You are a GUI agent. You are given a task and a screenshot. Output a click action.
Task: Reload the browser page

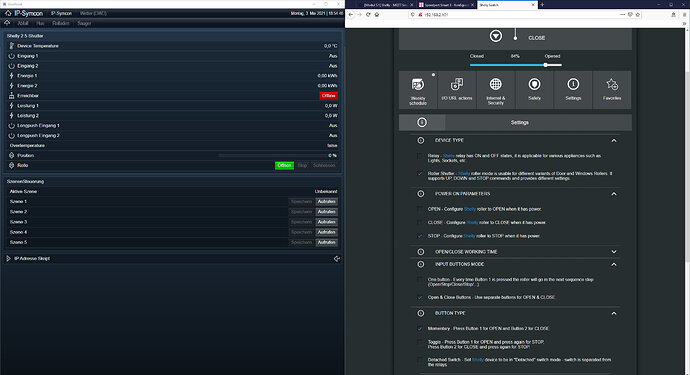point(368,15)
